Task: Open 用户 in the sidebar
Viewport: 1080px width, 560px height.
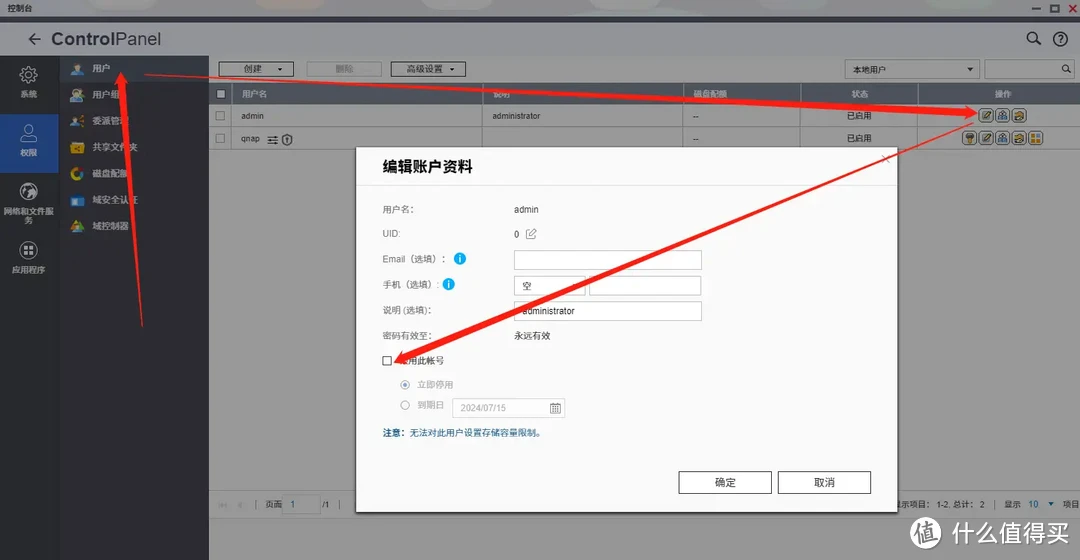Action: tap(134, 68)
